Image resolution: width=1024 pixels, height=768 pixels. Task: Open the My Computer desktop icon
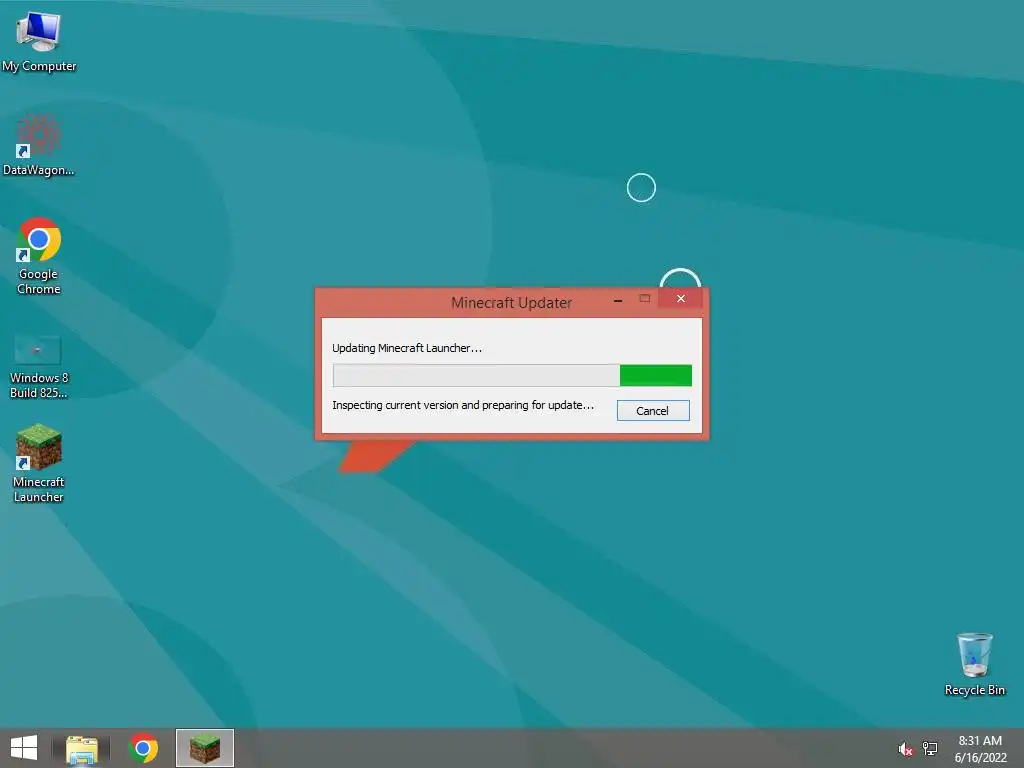point(39,42)
